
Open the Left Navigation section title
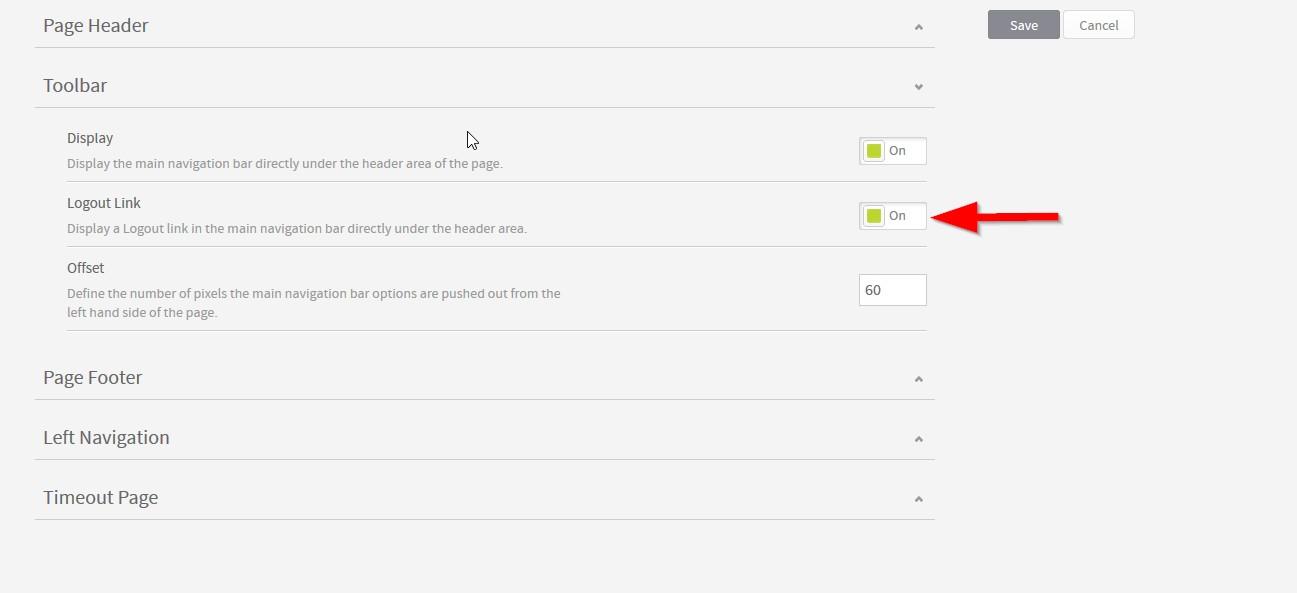tap(106, 438)
